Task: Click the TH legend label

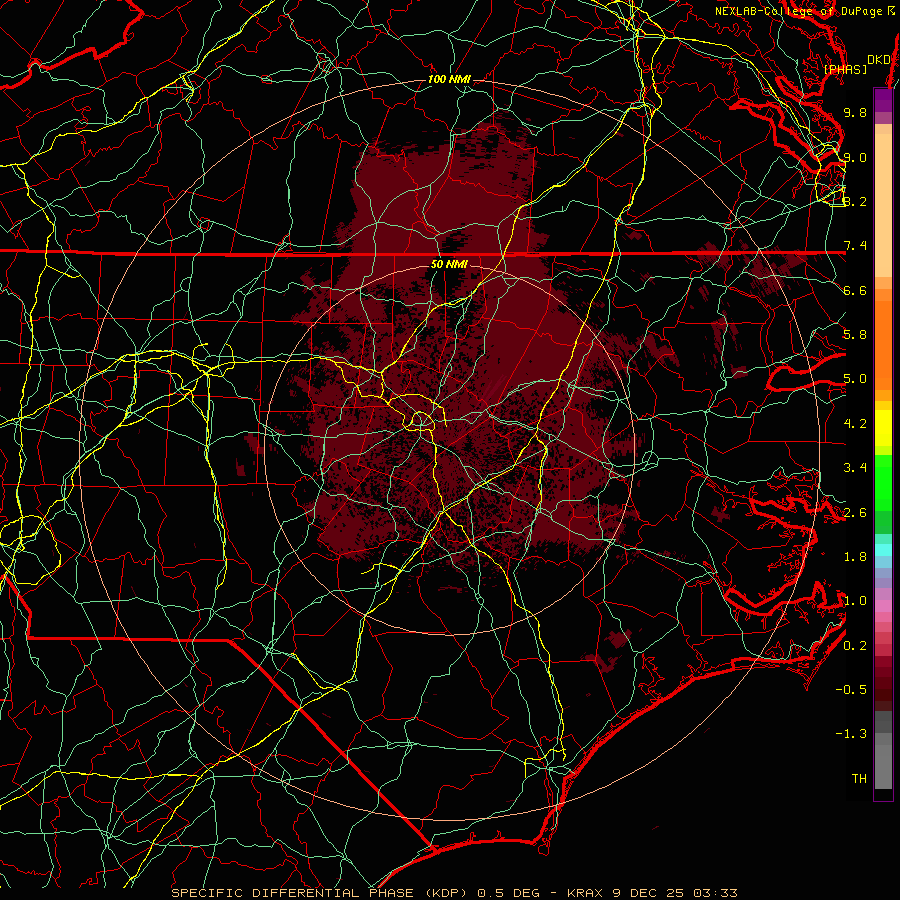Action: (x=859, y=779)
